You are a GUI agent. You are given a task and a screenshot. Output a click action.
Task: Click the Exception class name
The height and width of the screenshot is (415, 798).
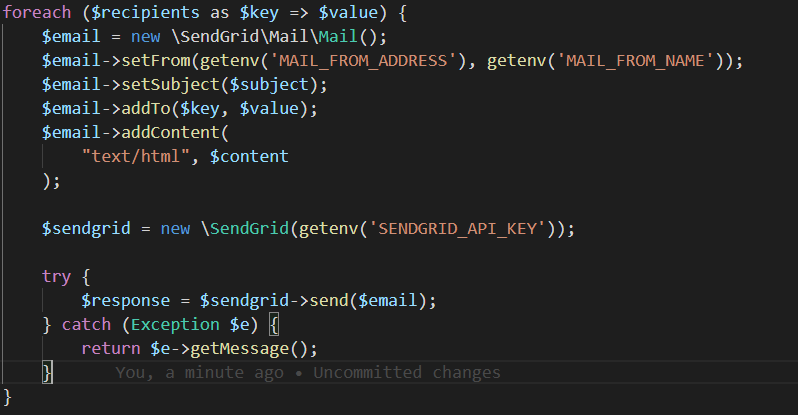point(175,324)
